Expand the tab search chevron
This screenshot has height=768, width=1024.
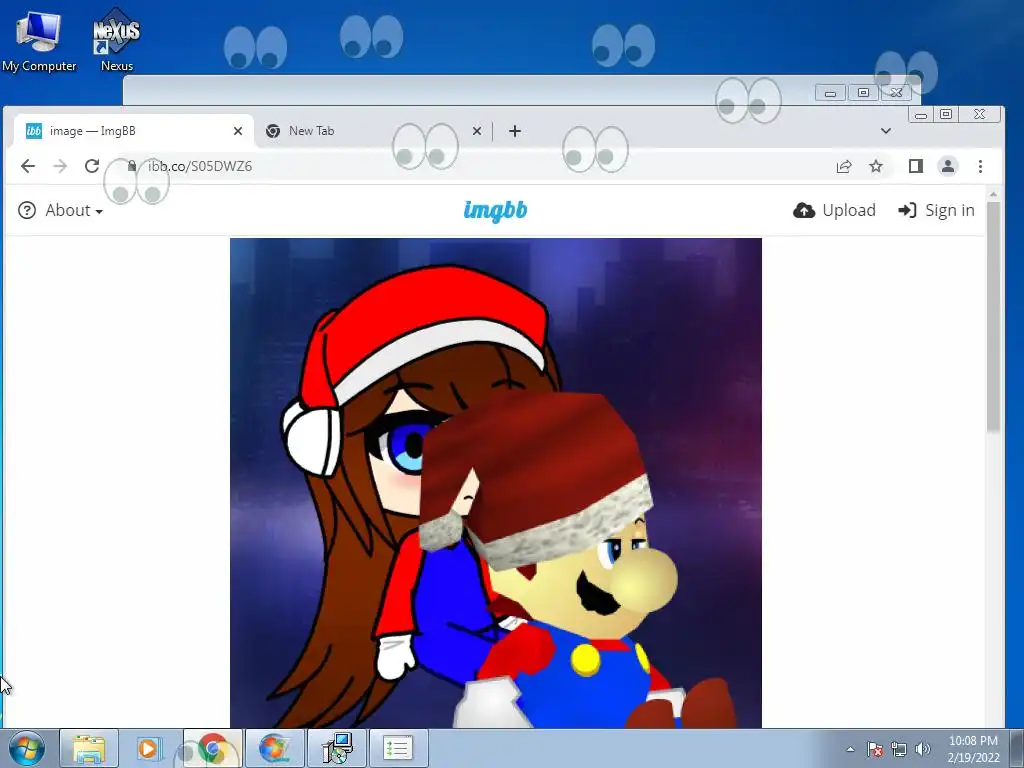tap(886, 131)
